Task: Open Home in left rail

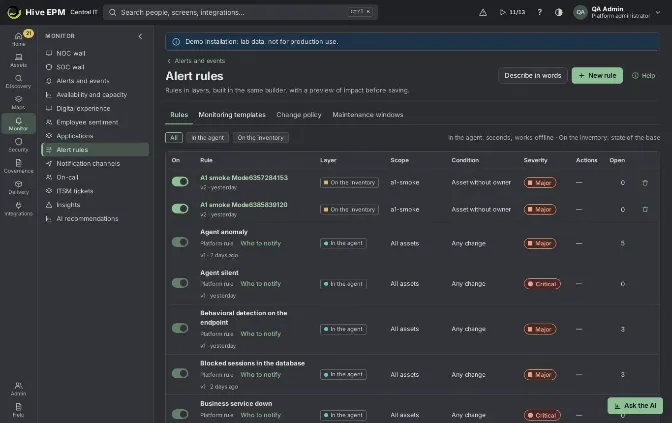Action: (x=18, y=39)
